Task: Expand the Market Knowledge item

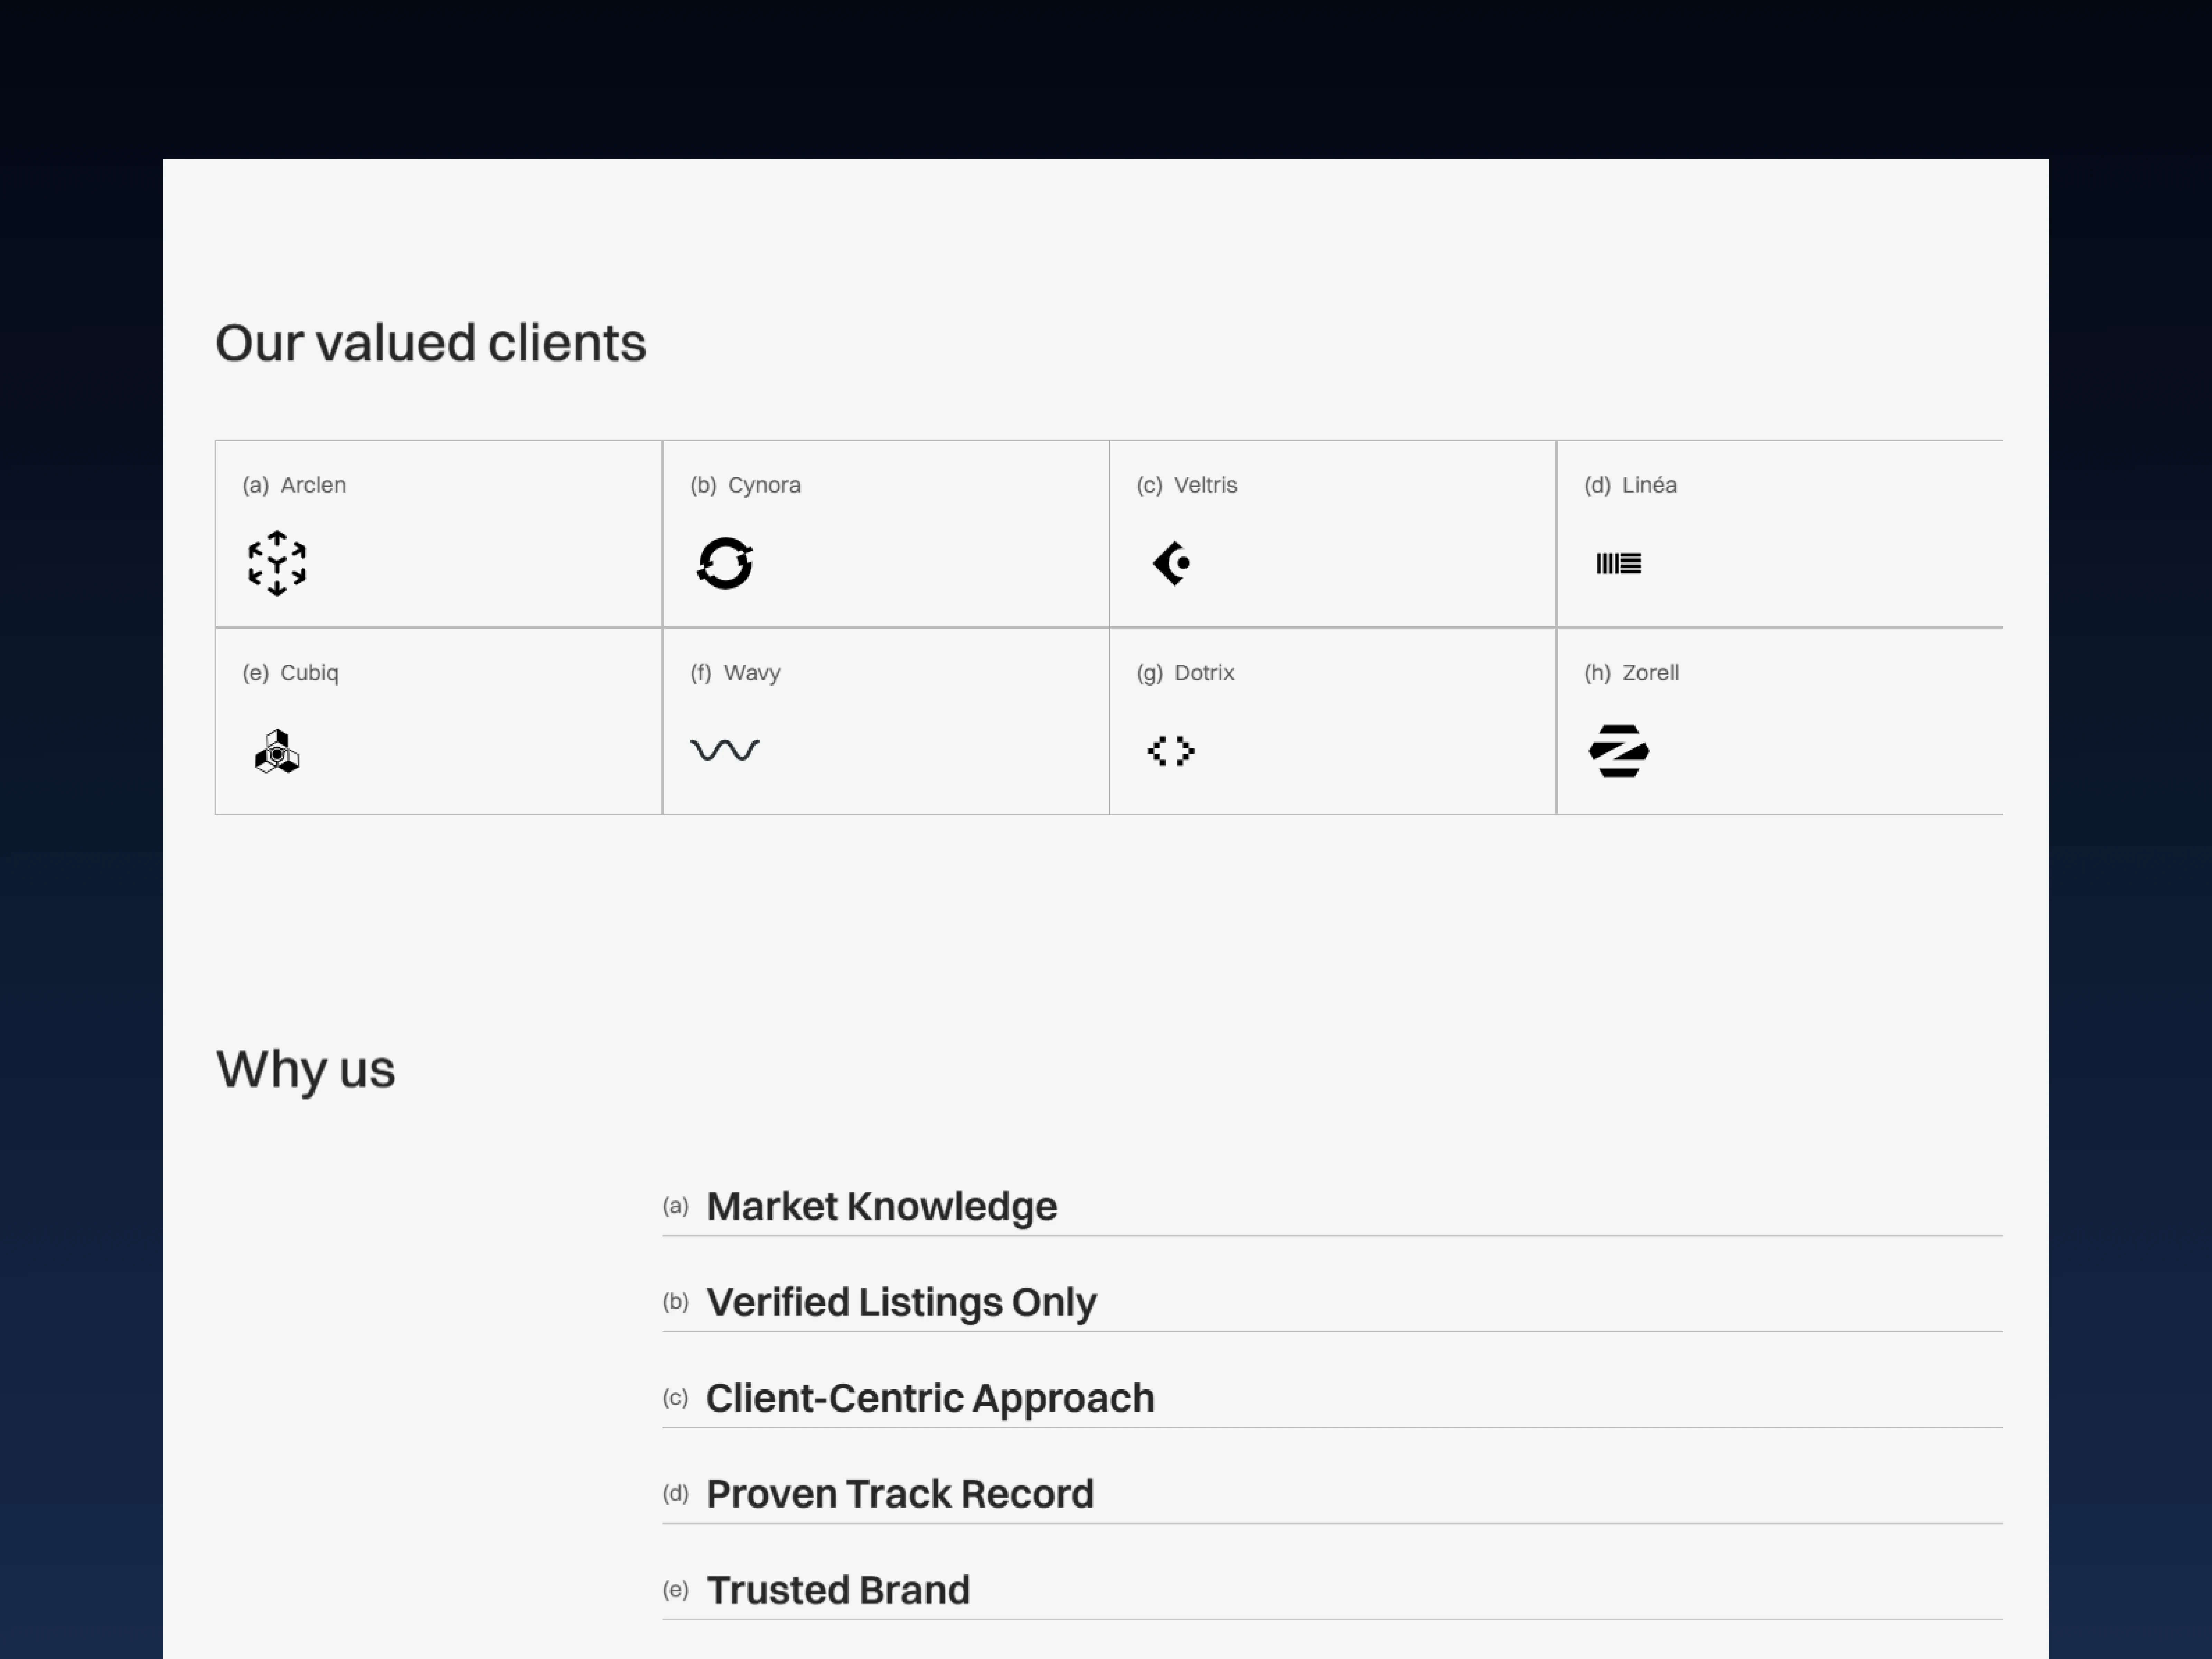Action: click(x=881, y=1206)
